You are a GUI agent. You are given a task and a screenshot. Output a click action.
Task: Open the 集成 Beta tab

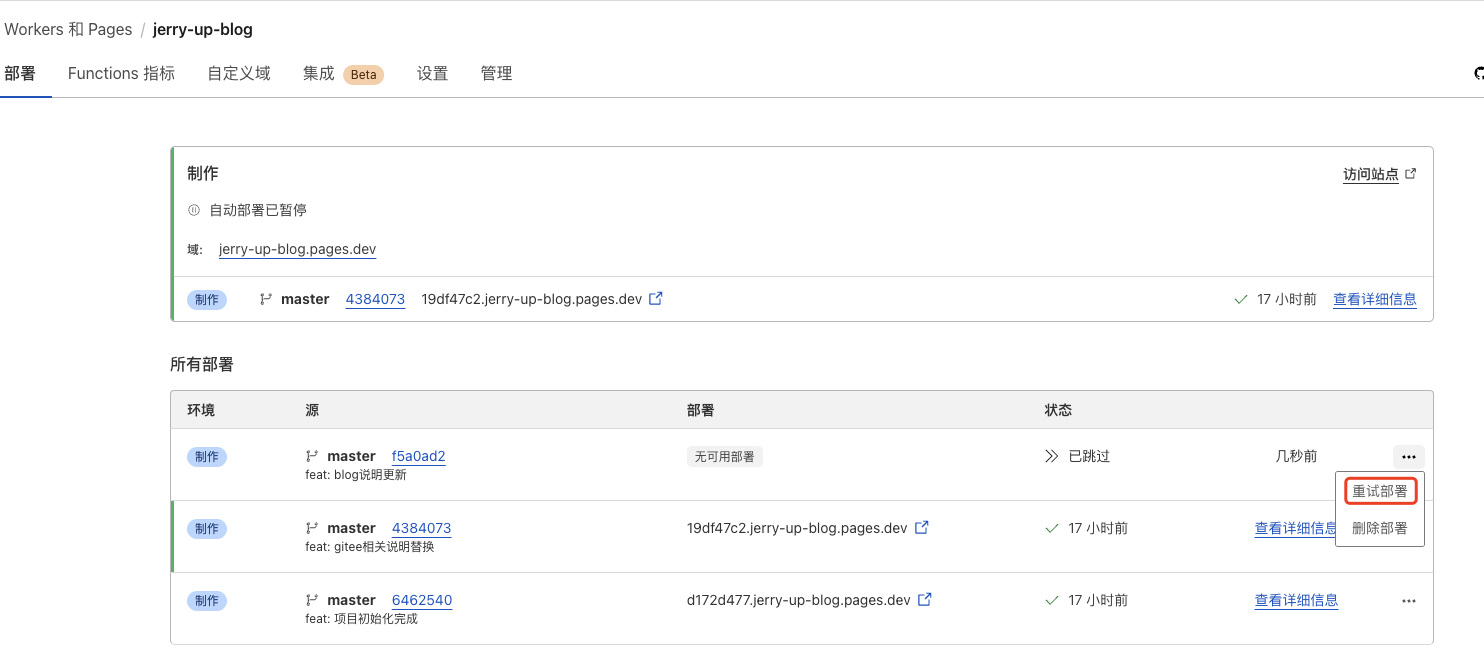(343, 74)
